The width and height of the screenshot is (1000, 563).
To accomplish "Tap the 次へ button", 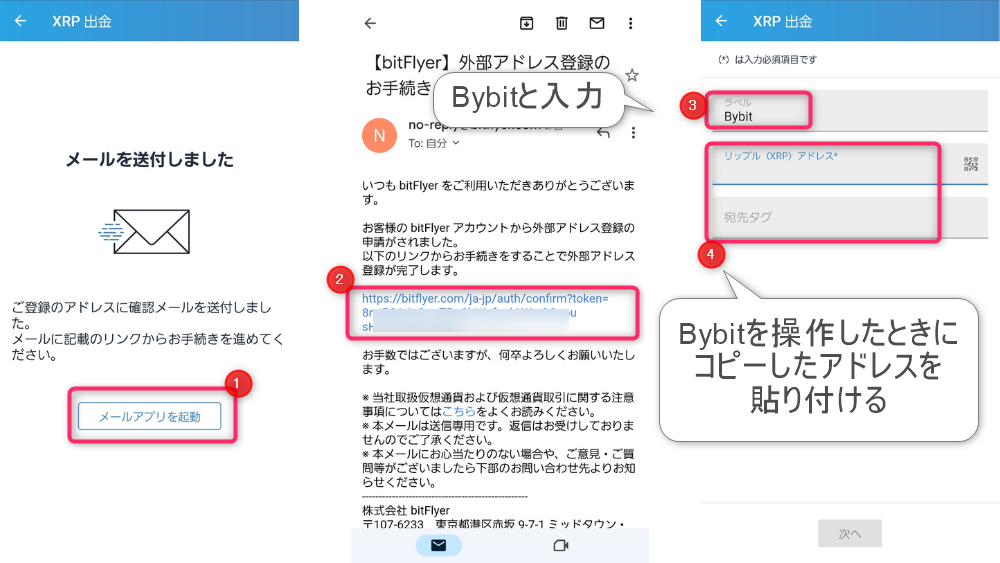I will click(x=850, y=534).
